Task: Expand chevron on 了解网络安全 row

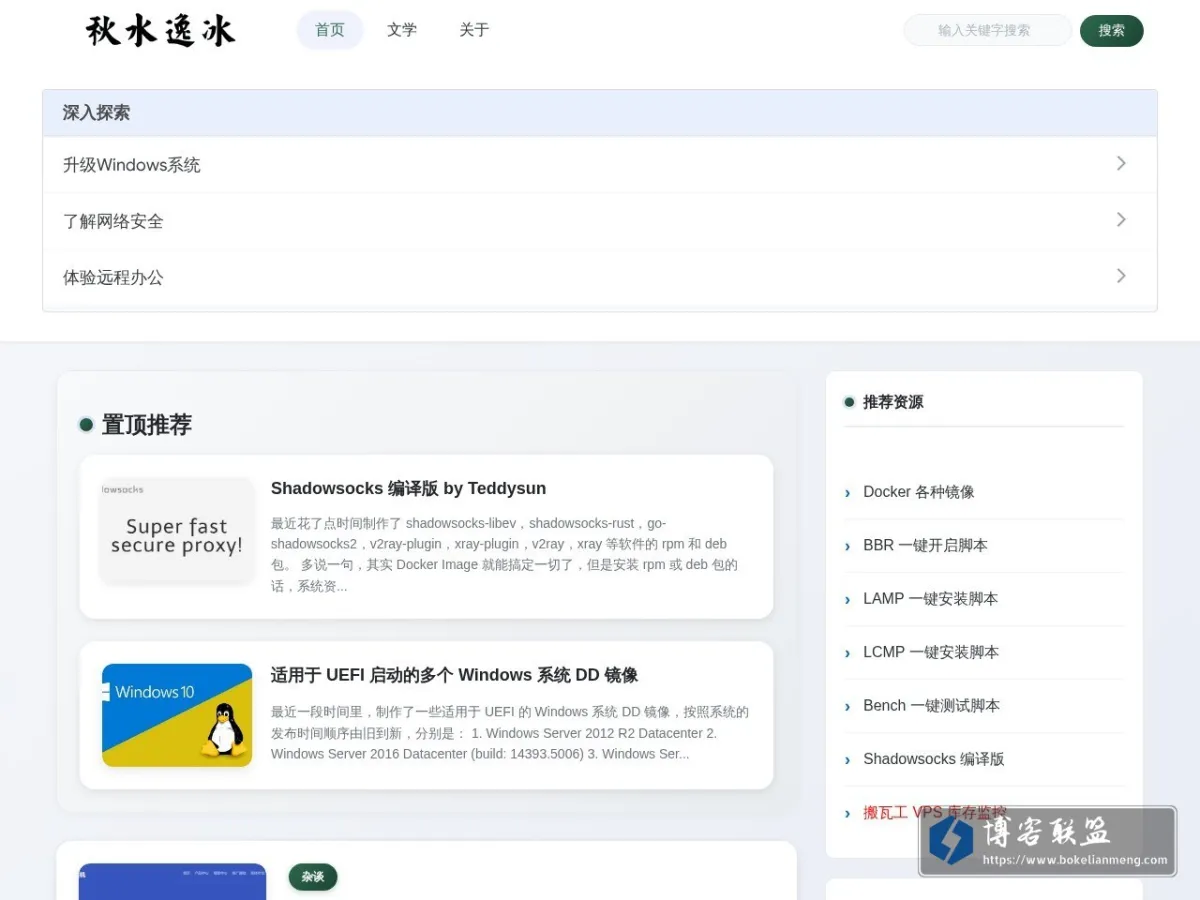Action: click(x=1121, y=219)
